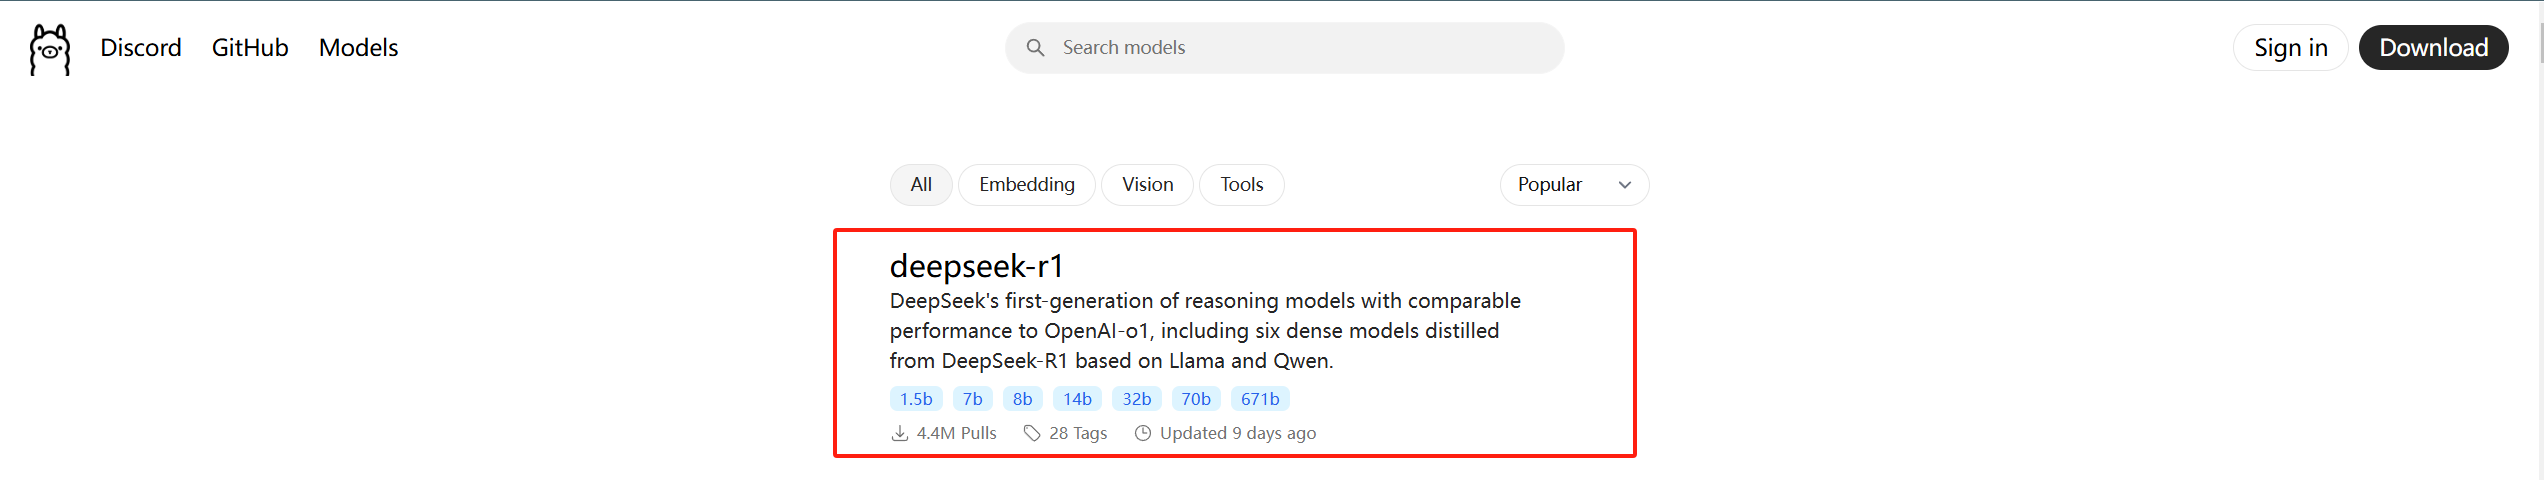
Task: Click the Popular dropdown chevron arrow
Action: (1625, 185)
